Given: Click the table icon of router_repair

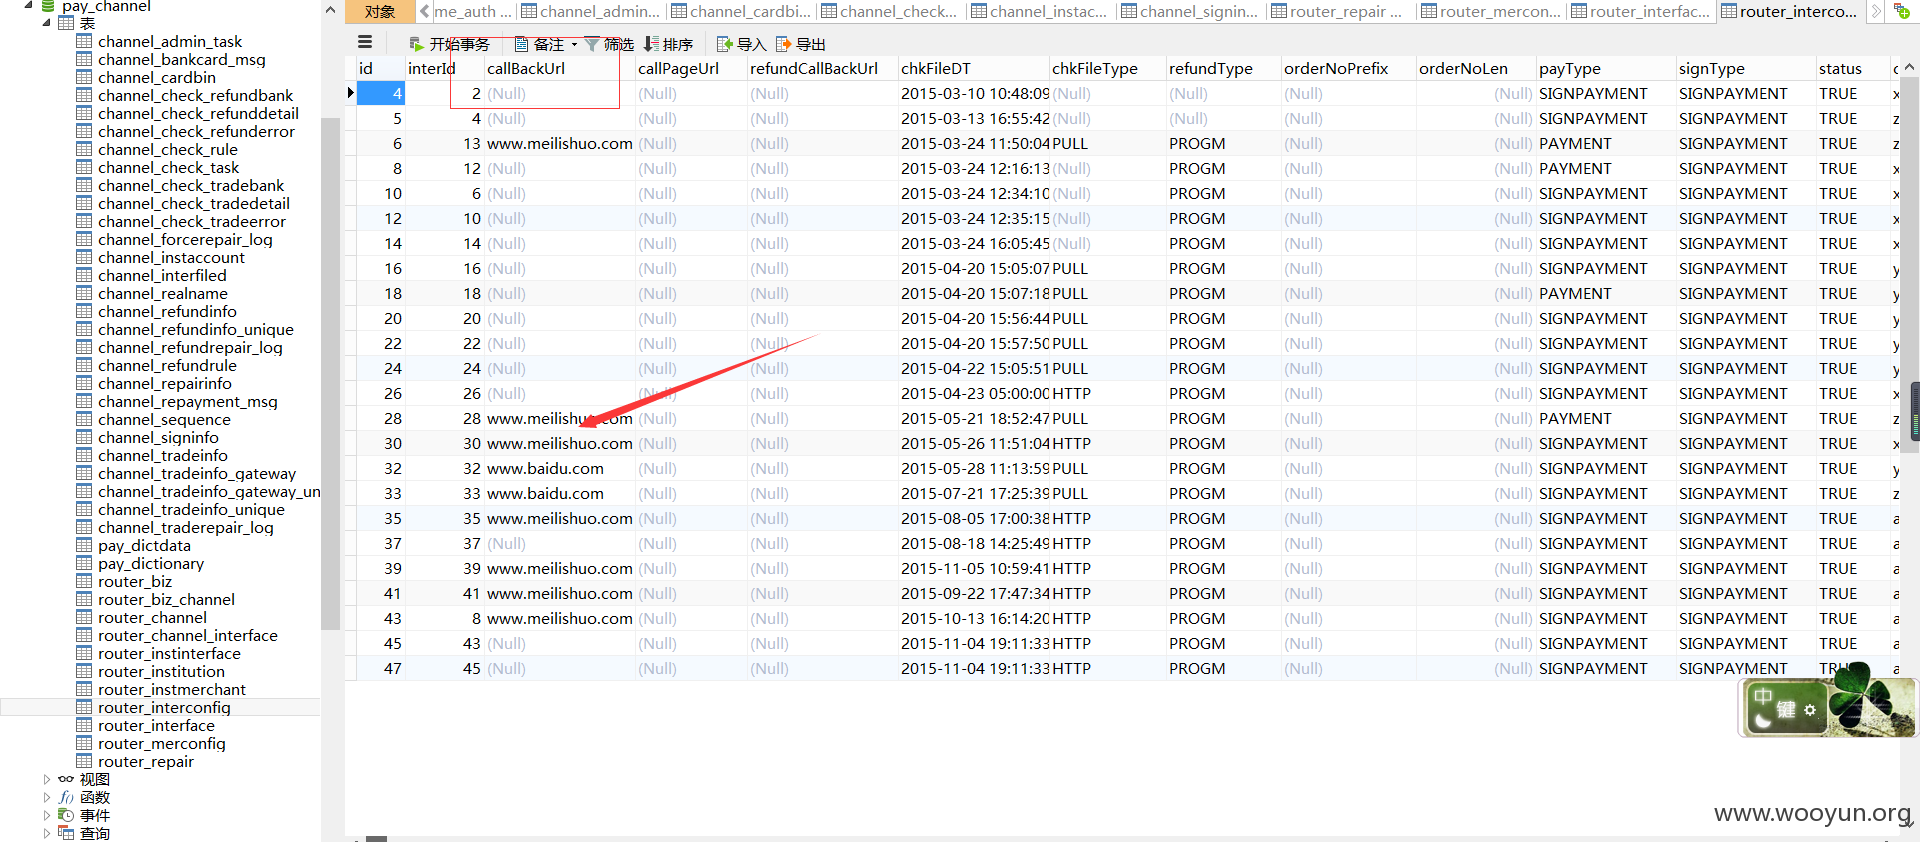Looking at the screenshot, I should coord(84,761).
